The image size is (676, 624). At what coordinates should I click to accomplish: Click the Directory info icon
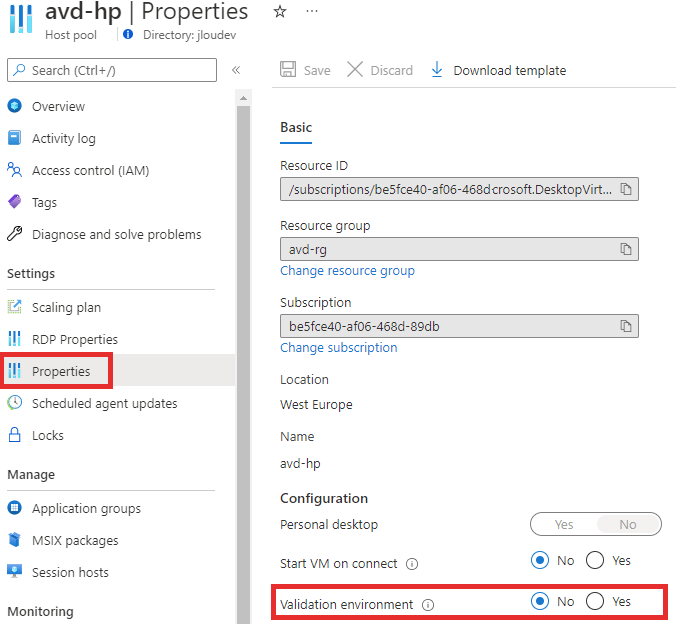tap(128, 34)
